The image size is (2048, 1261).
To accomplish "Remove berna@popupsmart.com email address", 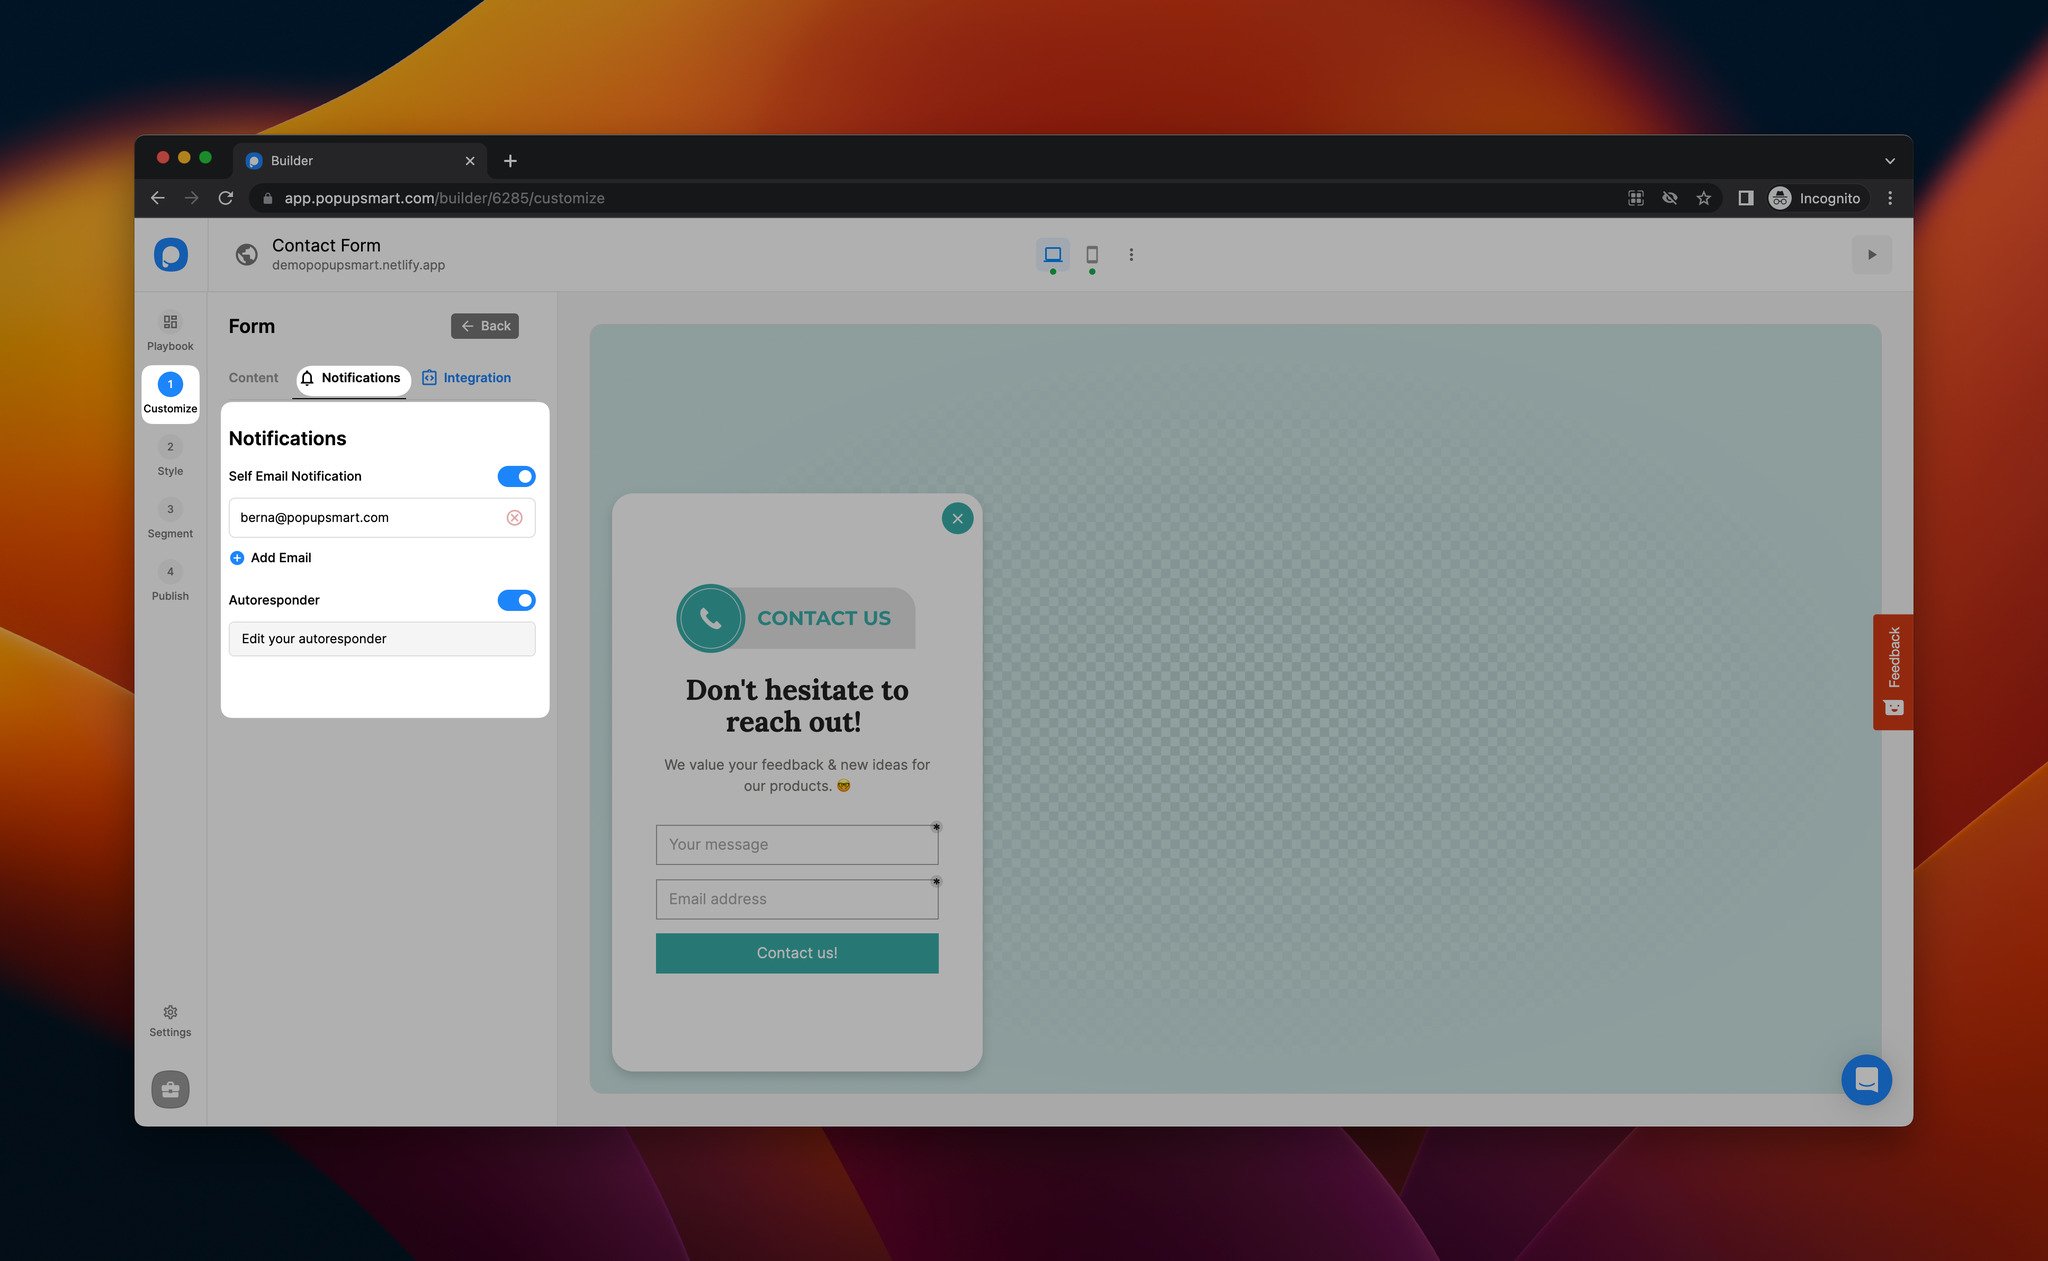I will 513,516.
